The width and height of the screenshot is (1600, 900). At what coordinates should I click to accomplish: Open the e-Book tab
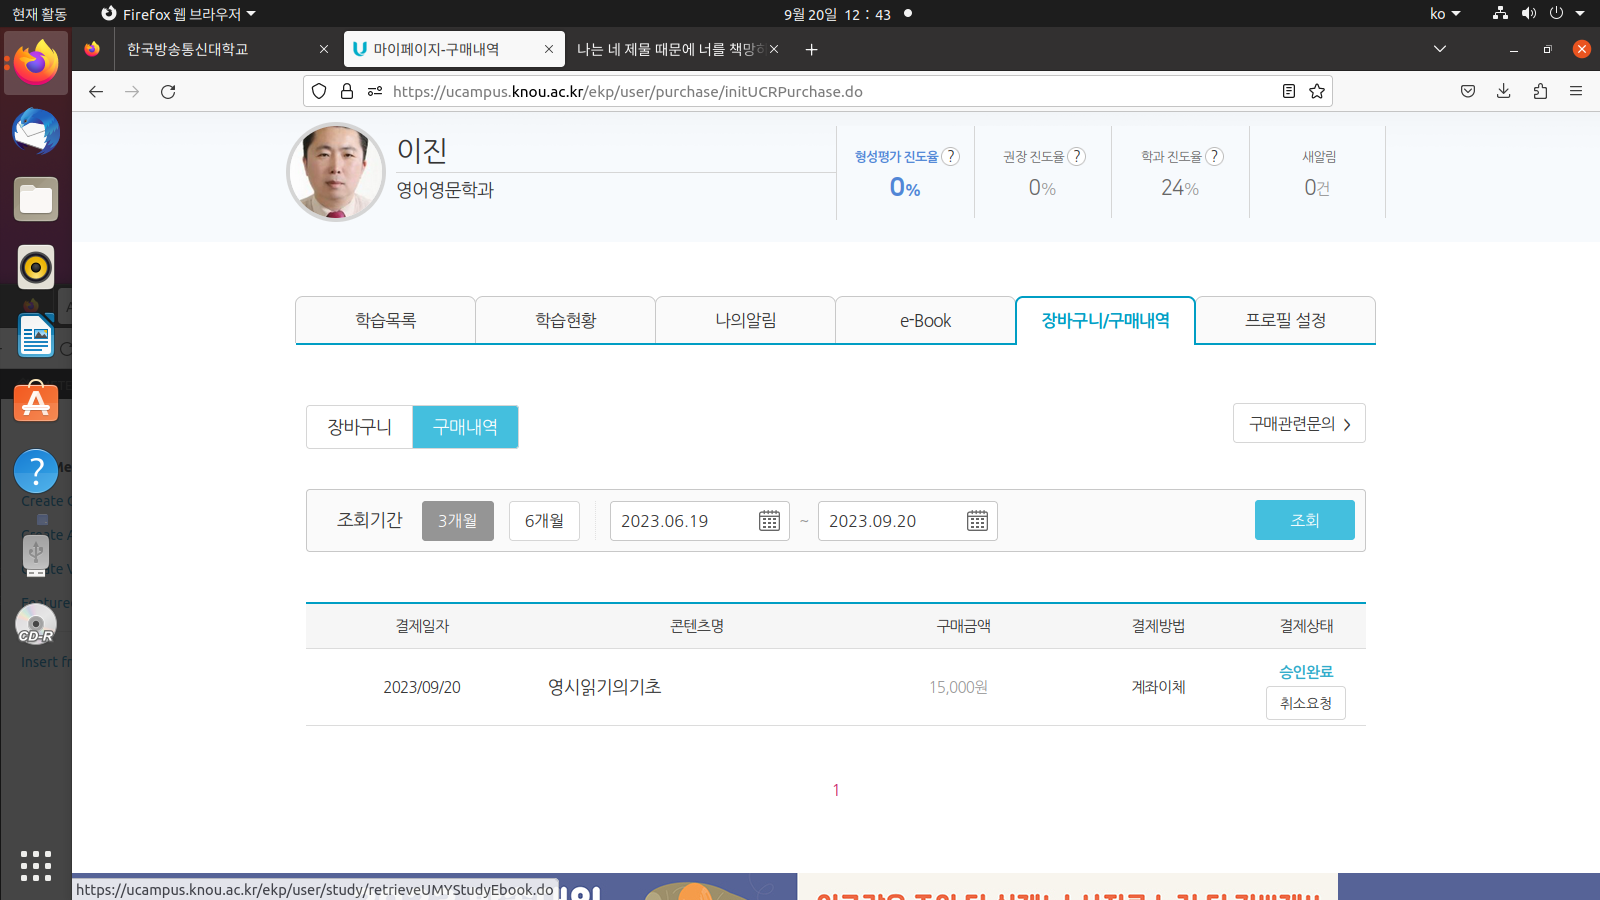(925, 320)
